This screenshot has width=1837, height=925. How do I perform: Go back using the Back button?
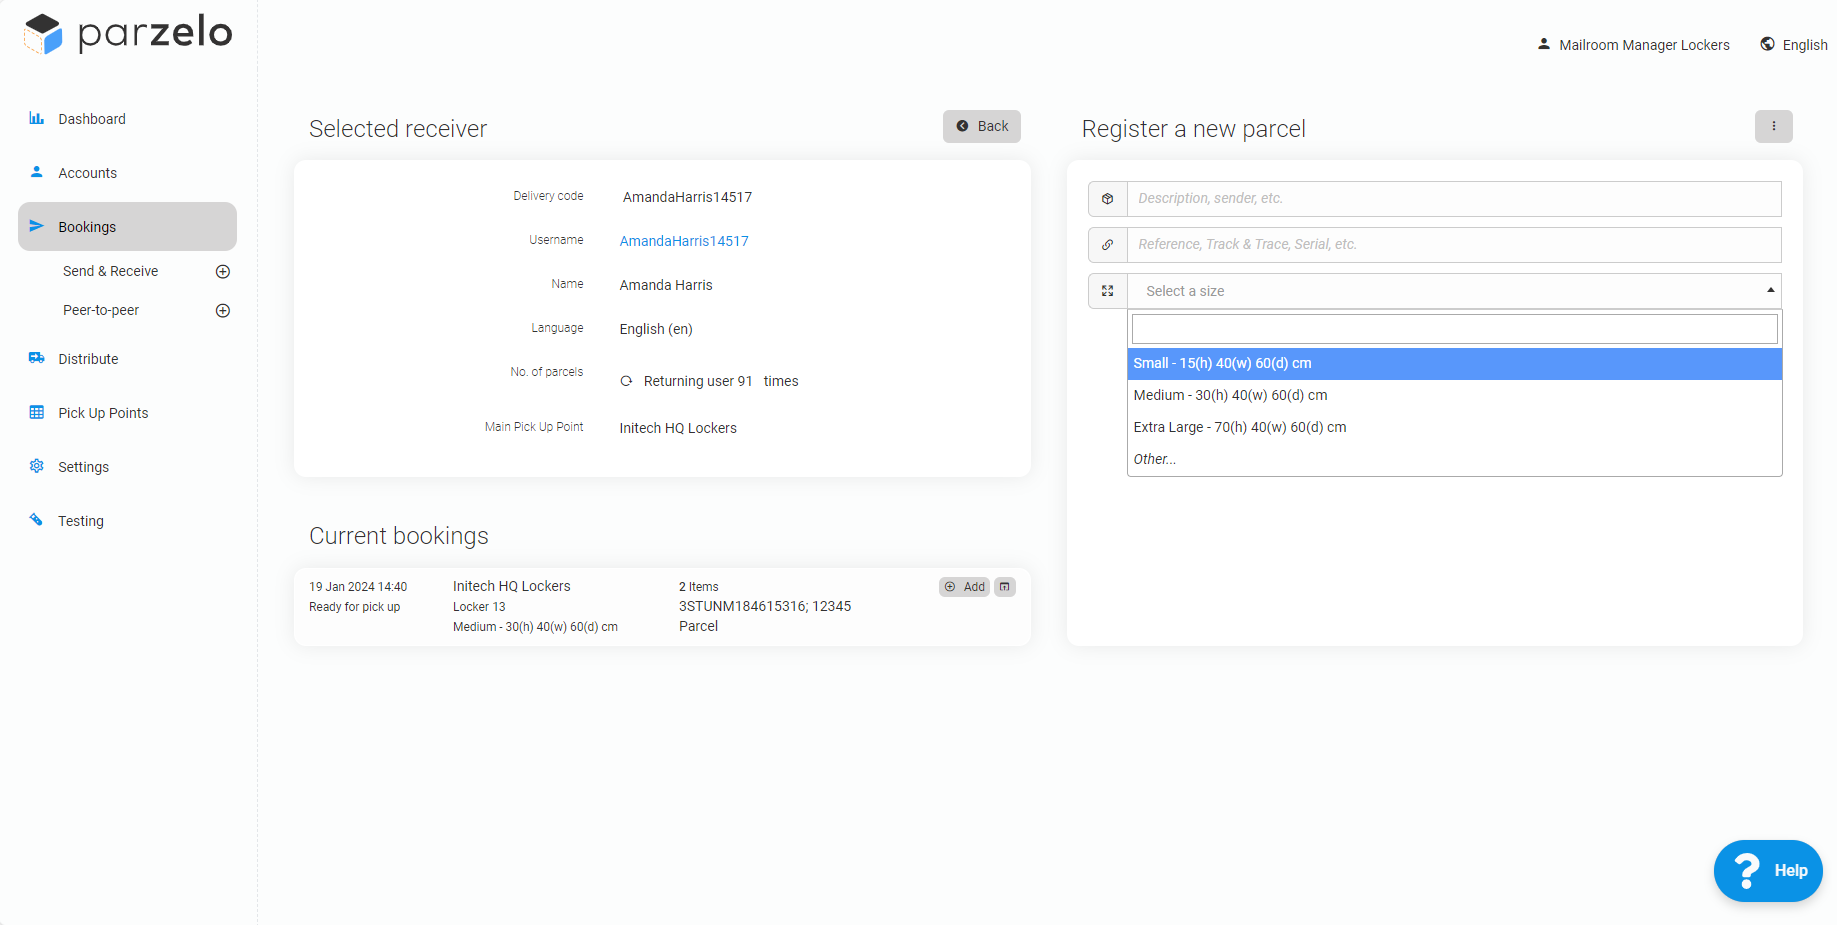(982, 126)
